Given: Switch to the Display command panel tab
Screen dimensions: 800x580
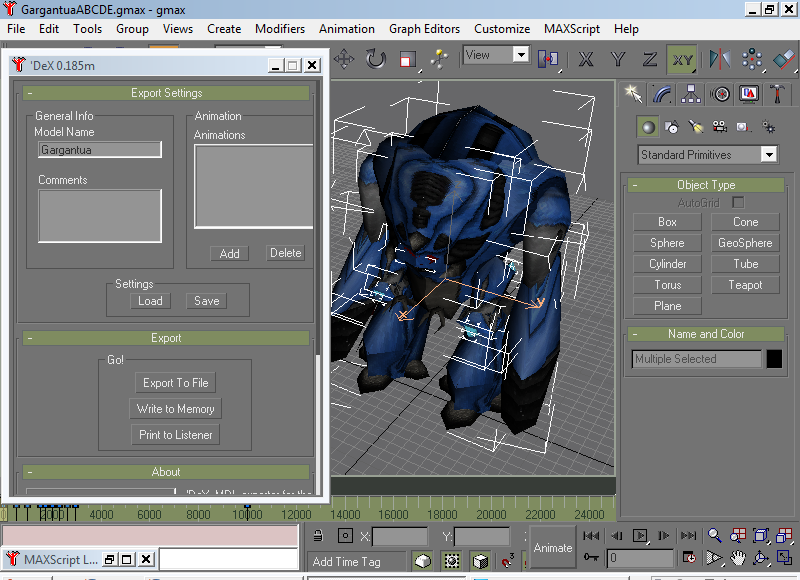Looking at the screenshot, I should click(x=749, y=94).
